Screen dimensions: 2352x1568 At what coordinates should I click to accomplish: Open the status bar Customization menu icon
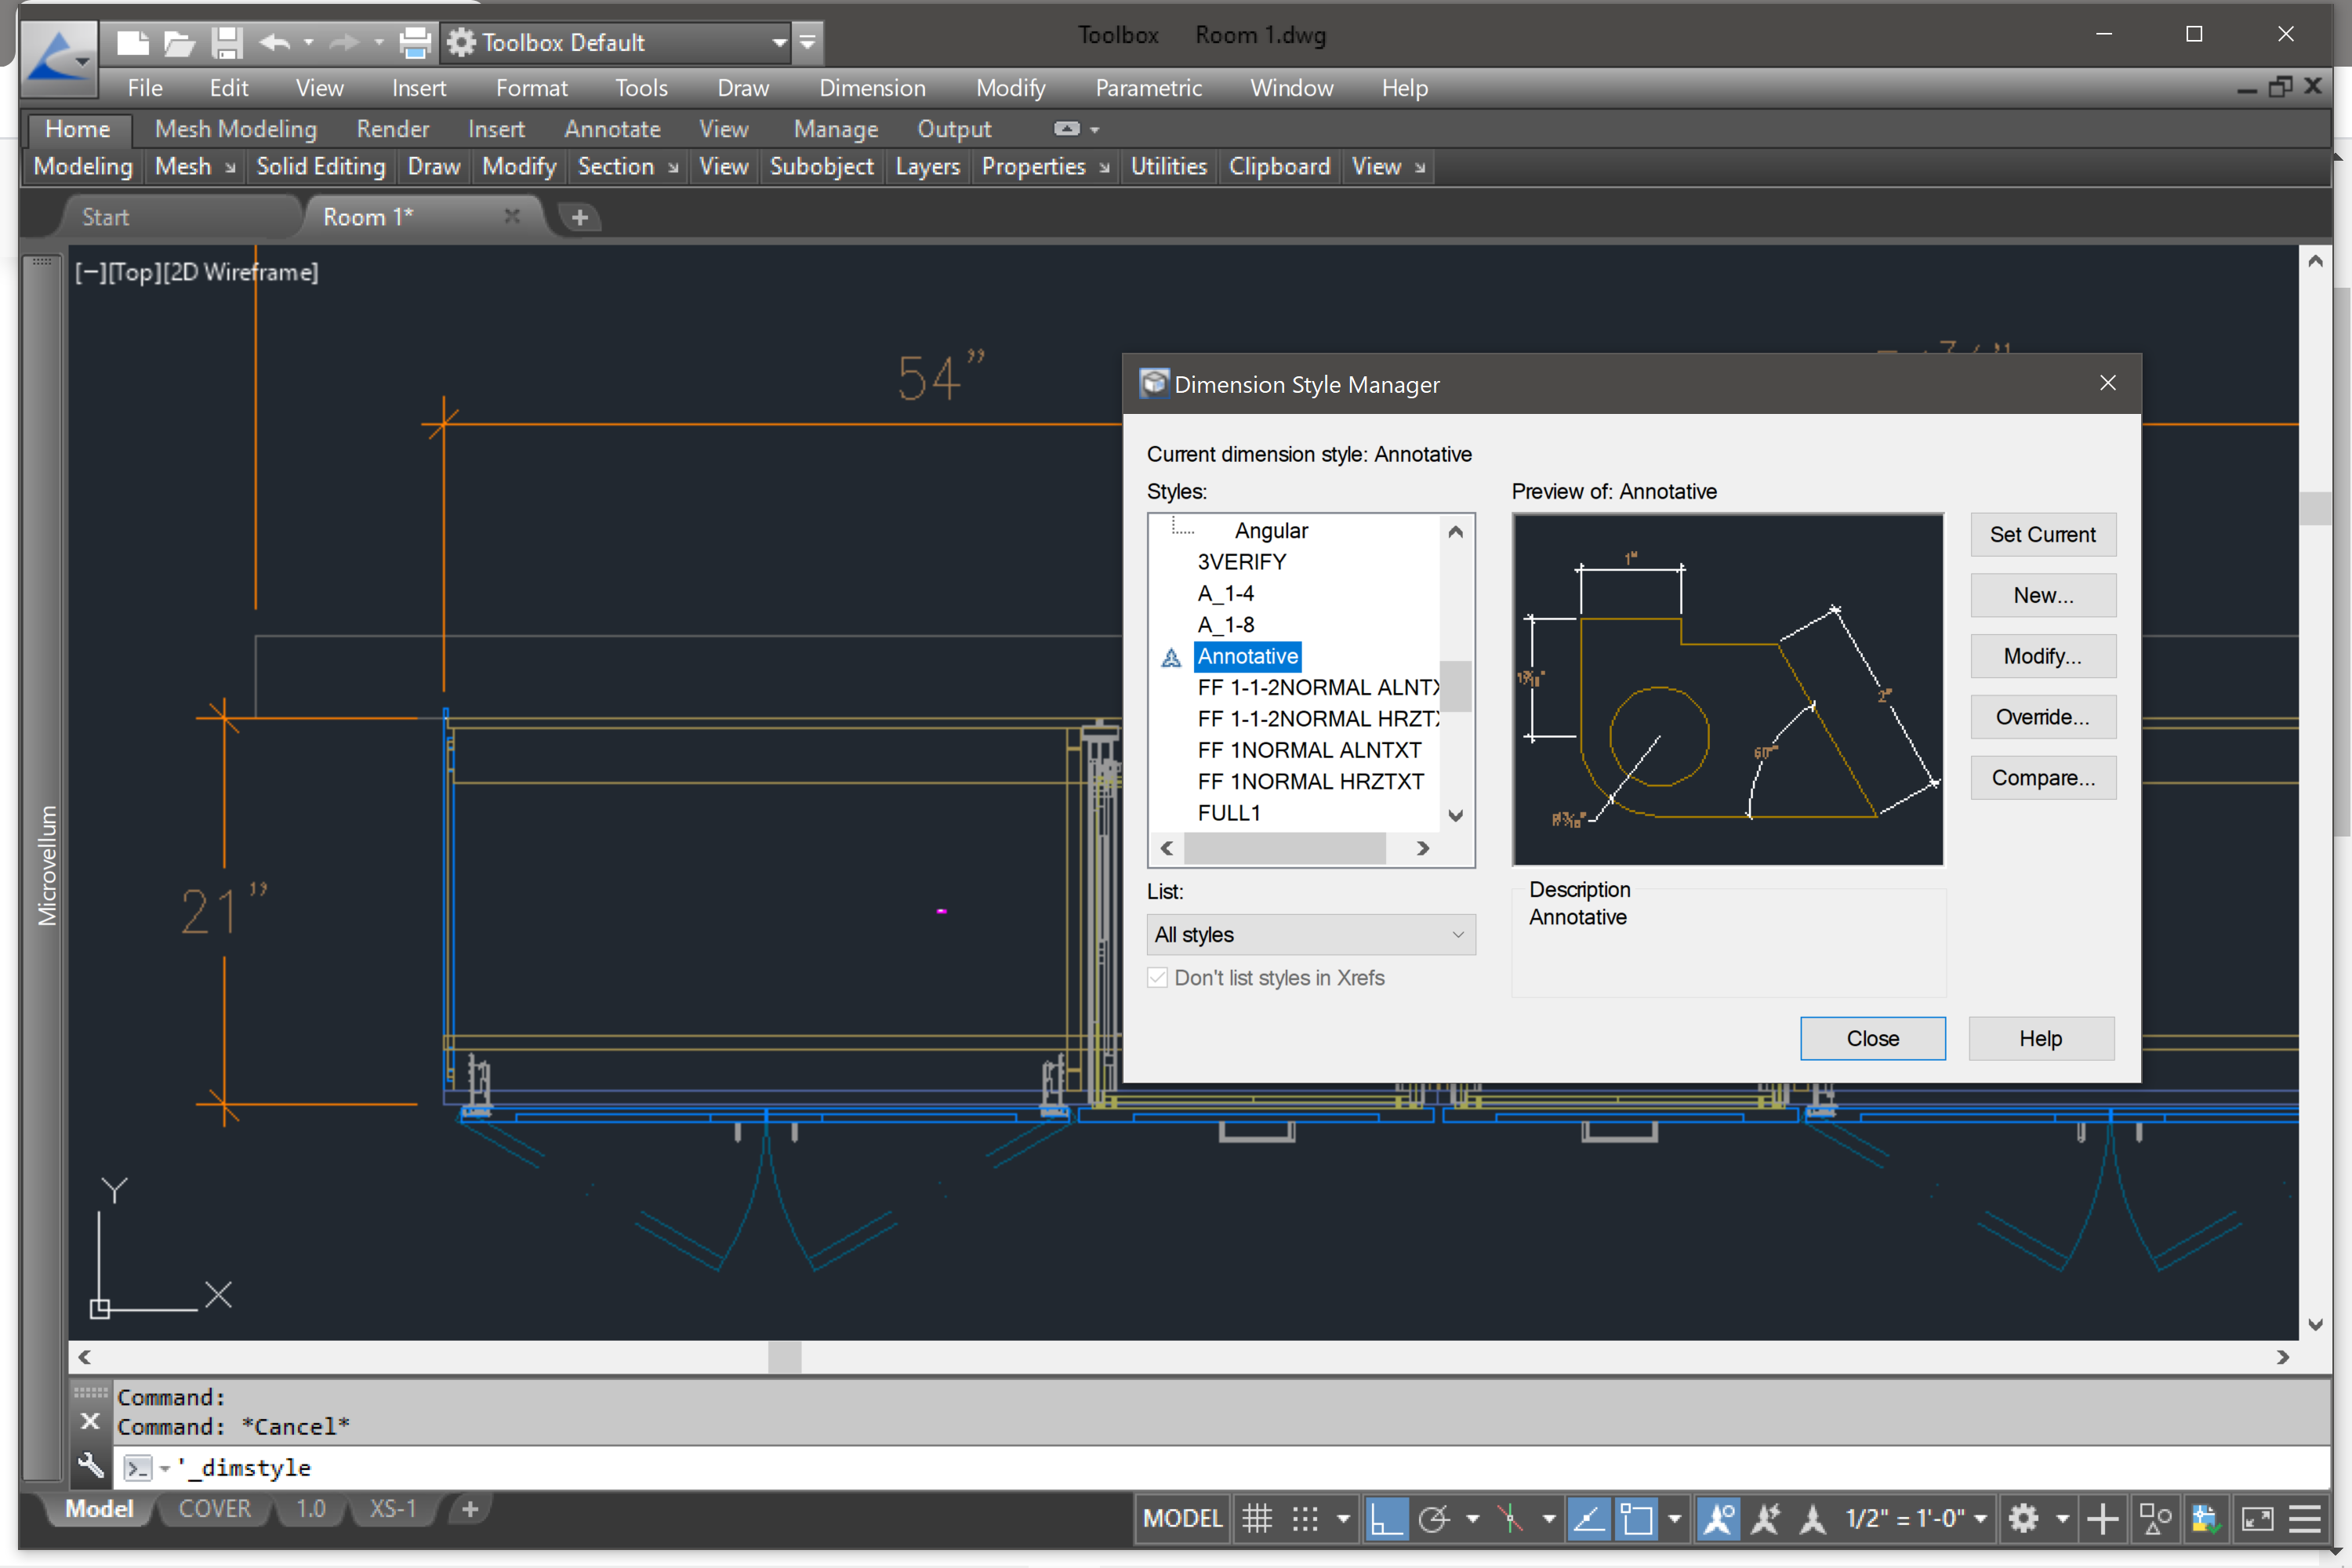tap(2304, 1518)
